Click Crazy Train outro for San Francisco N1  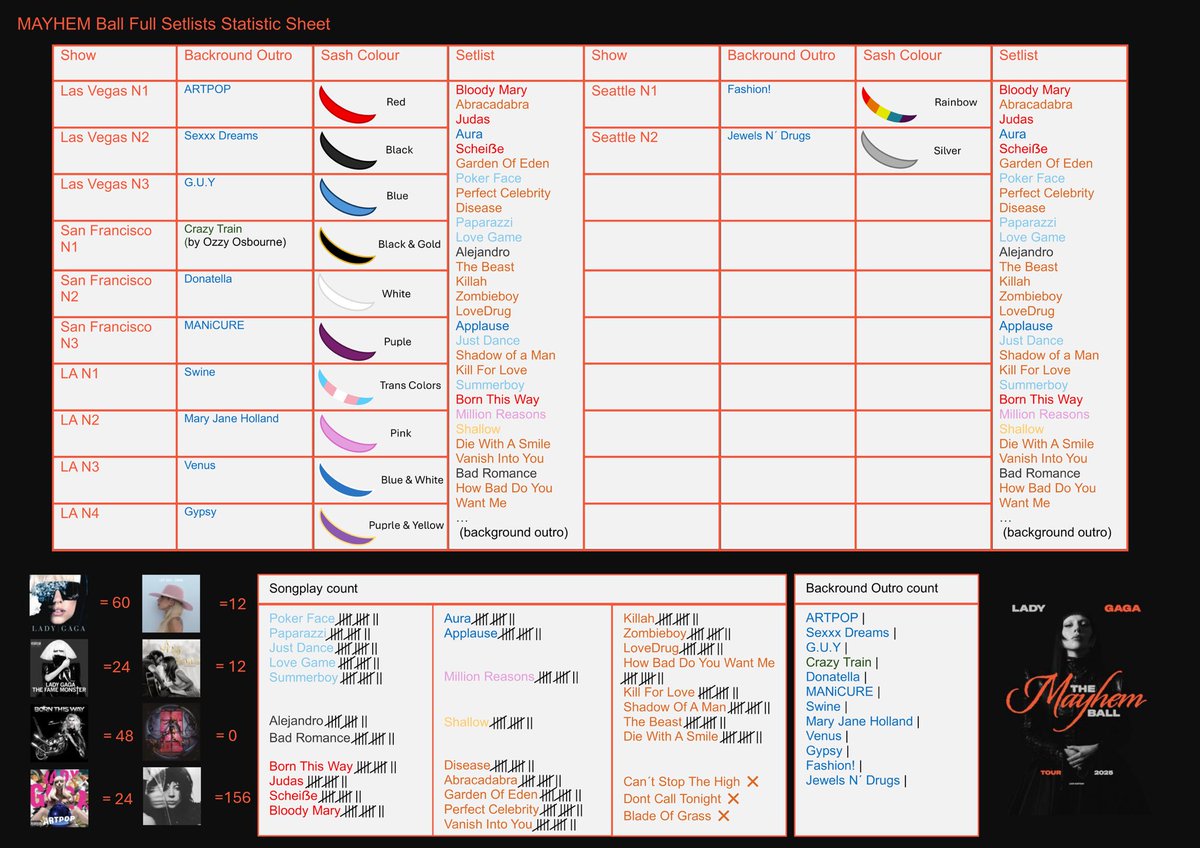click(x=214, y=229)
